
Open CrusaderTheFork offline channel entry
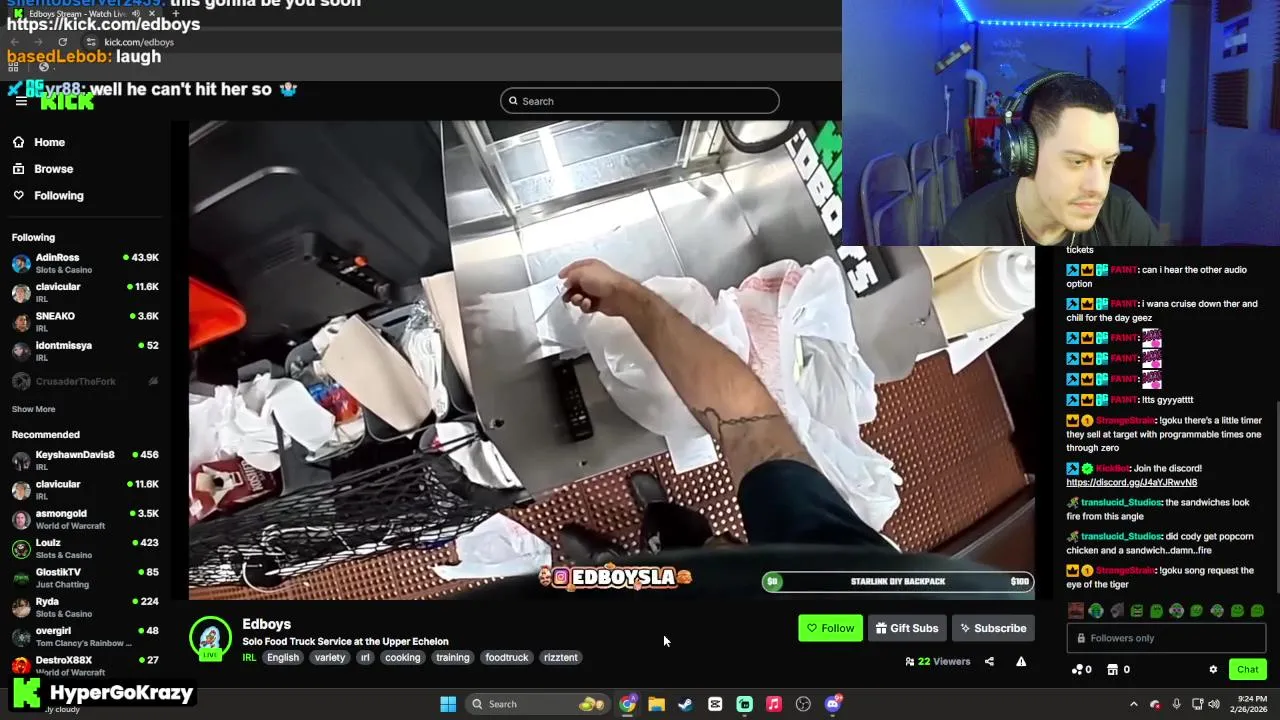click(x=85, y=381)
